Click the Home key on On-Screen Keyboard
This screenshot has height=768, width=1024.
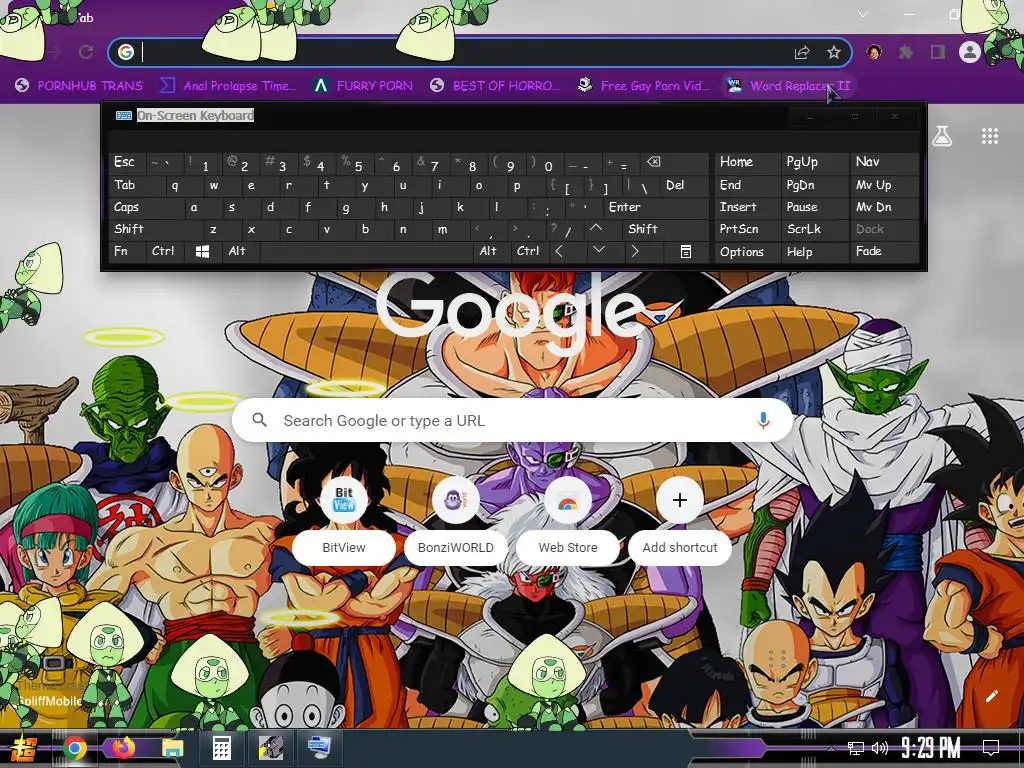point(748,163)
